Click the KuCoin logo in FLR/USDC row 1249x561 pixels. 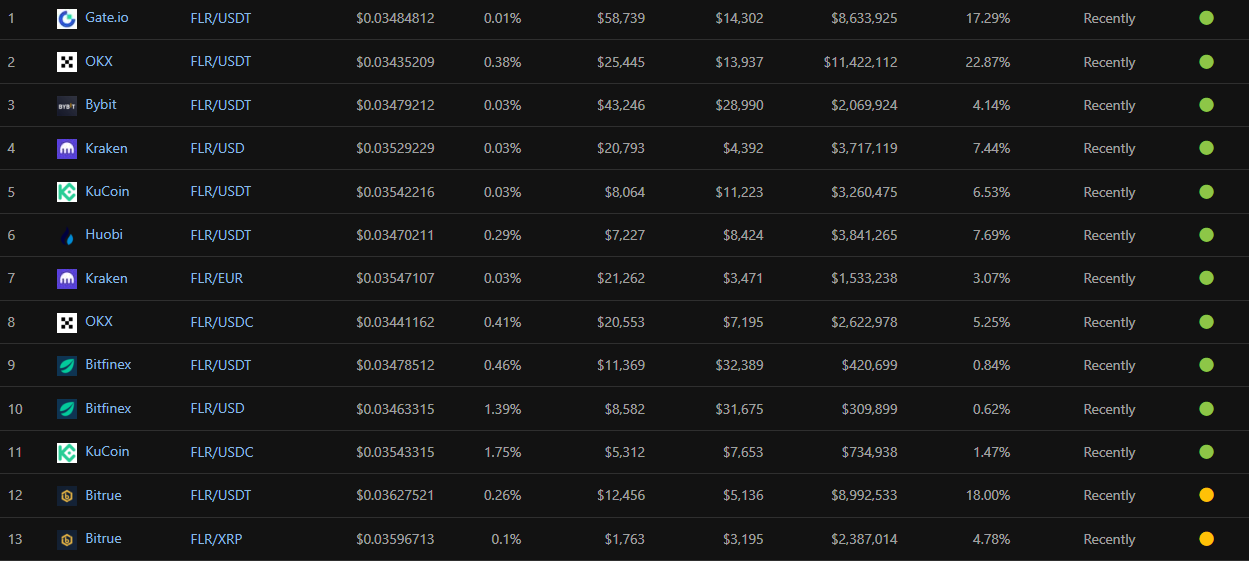(67, 452)
